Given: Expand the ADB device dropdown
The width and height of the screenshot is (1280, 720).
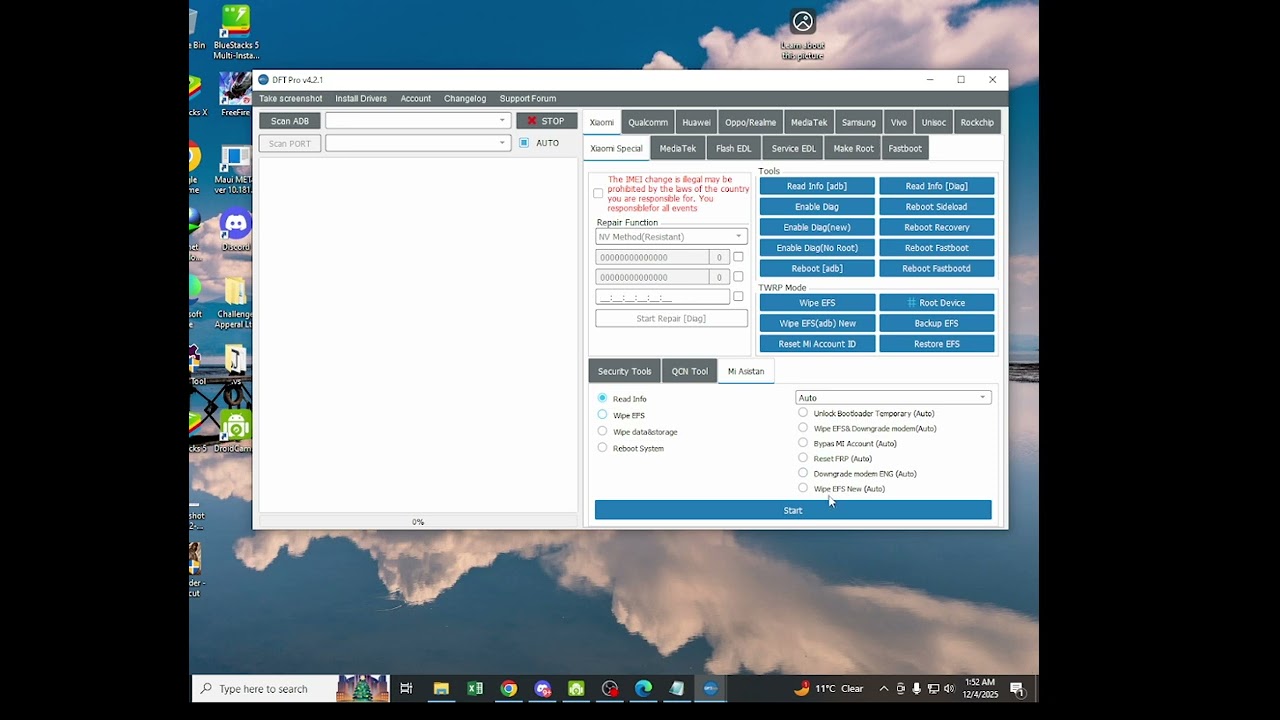Looking at the screenshot, I should pos(418,121).
